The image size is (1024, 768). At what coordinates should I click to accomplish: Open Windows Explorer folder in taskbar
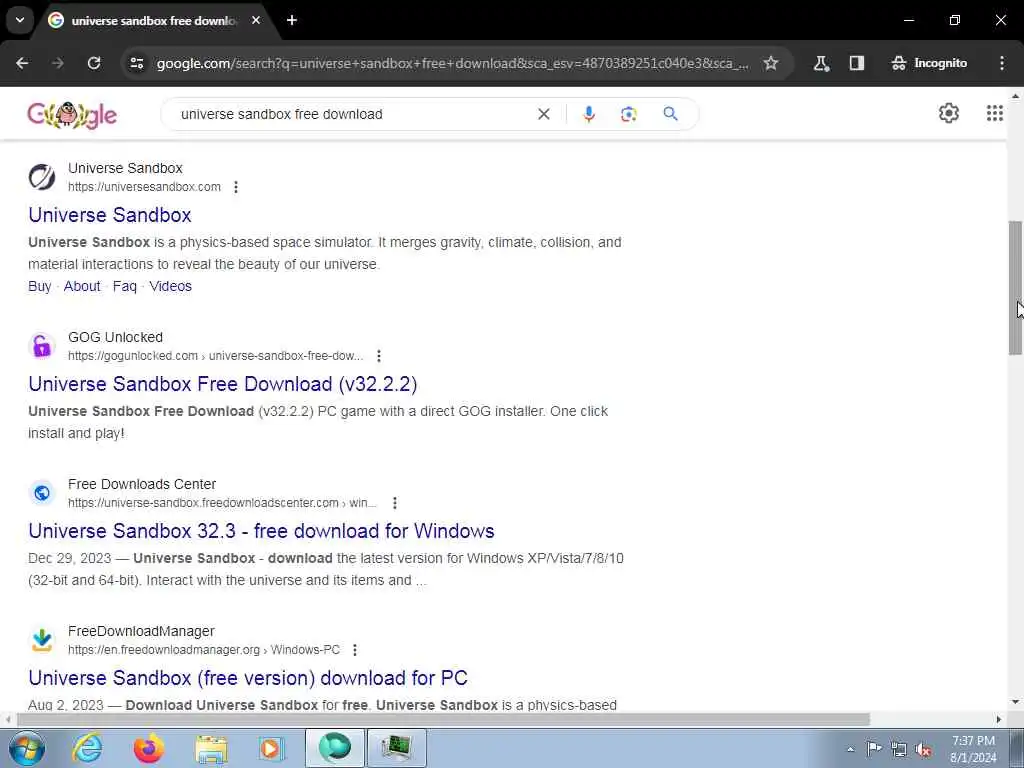(211, 748)
